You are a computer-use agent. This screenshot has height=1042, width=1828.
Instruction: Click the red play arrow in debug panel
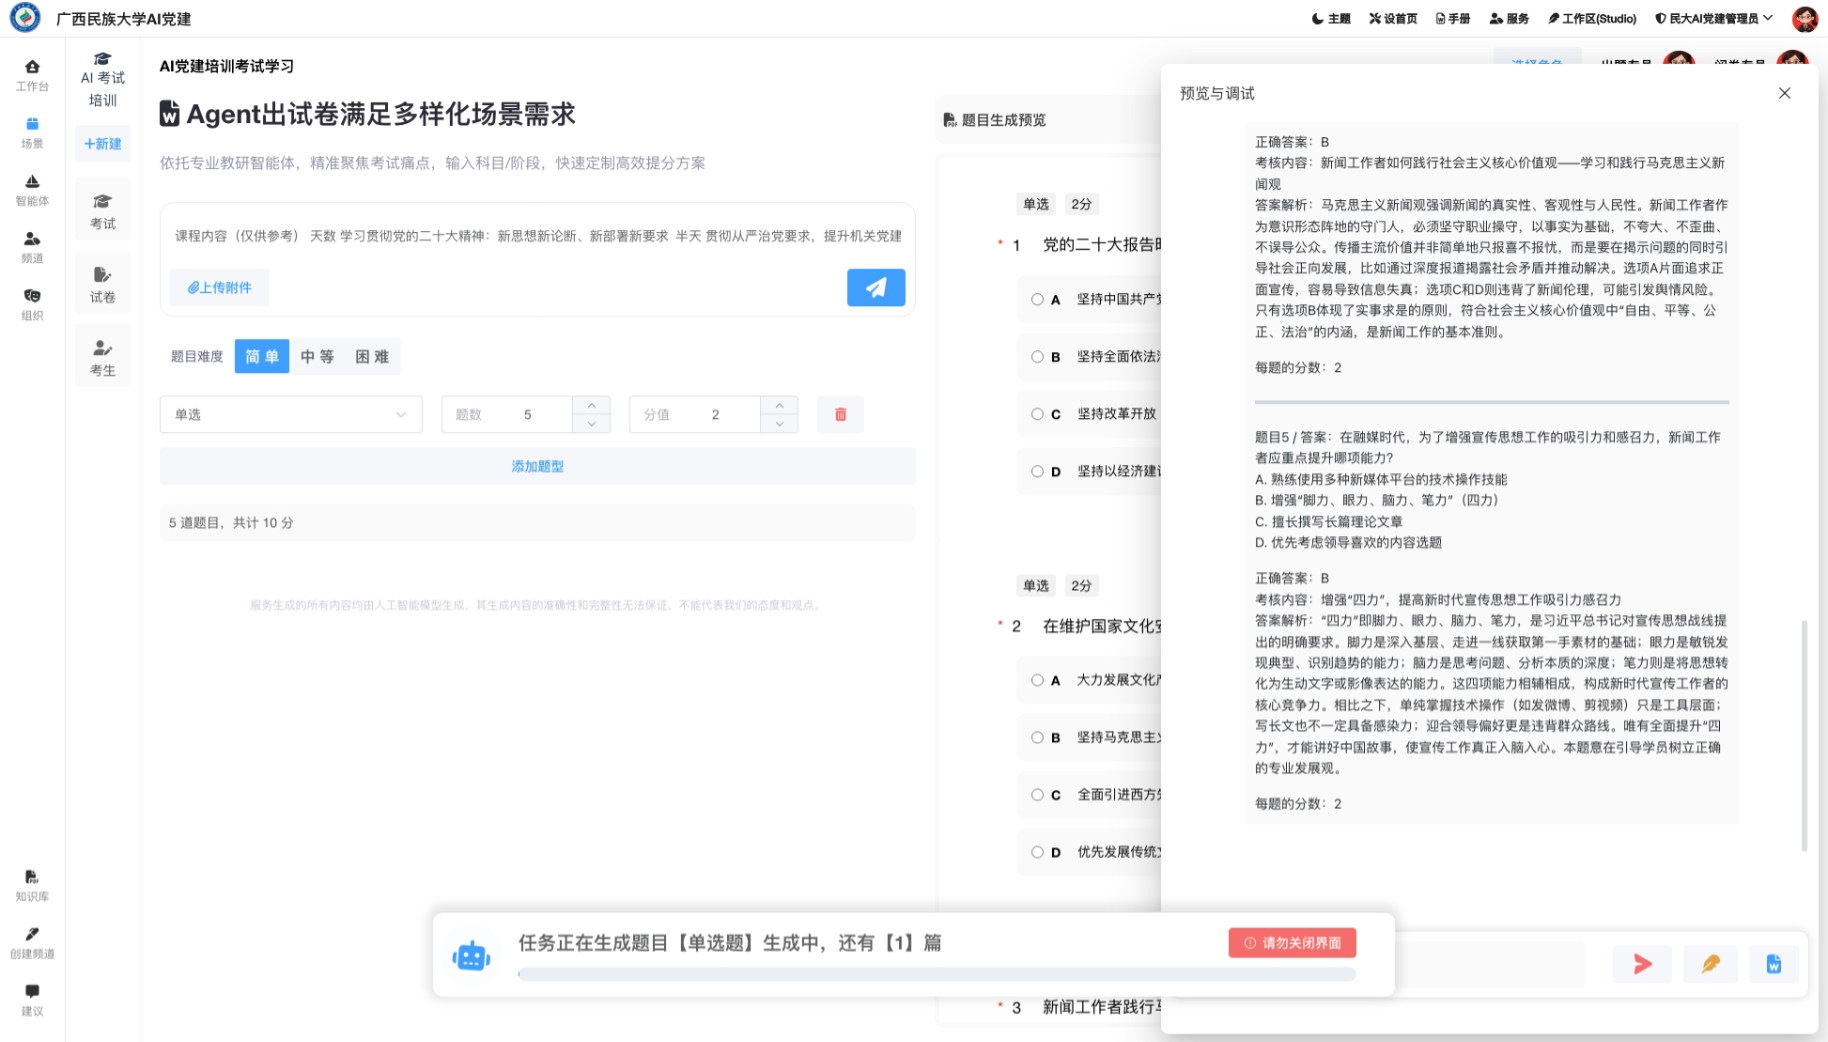(x=1642, y=964)
